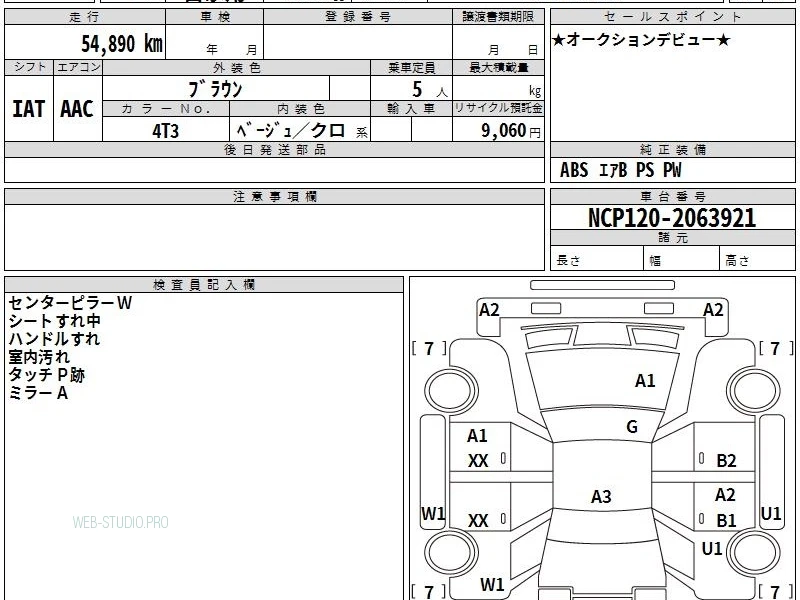Select inspector note 室内汚れ
This screenshot has width=800, height=600.
tap(39, 357)
